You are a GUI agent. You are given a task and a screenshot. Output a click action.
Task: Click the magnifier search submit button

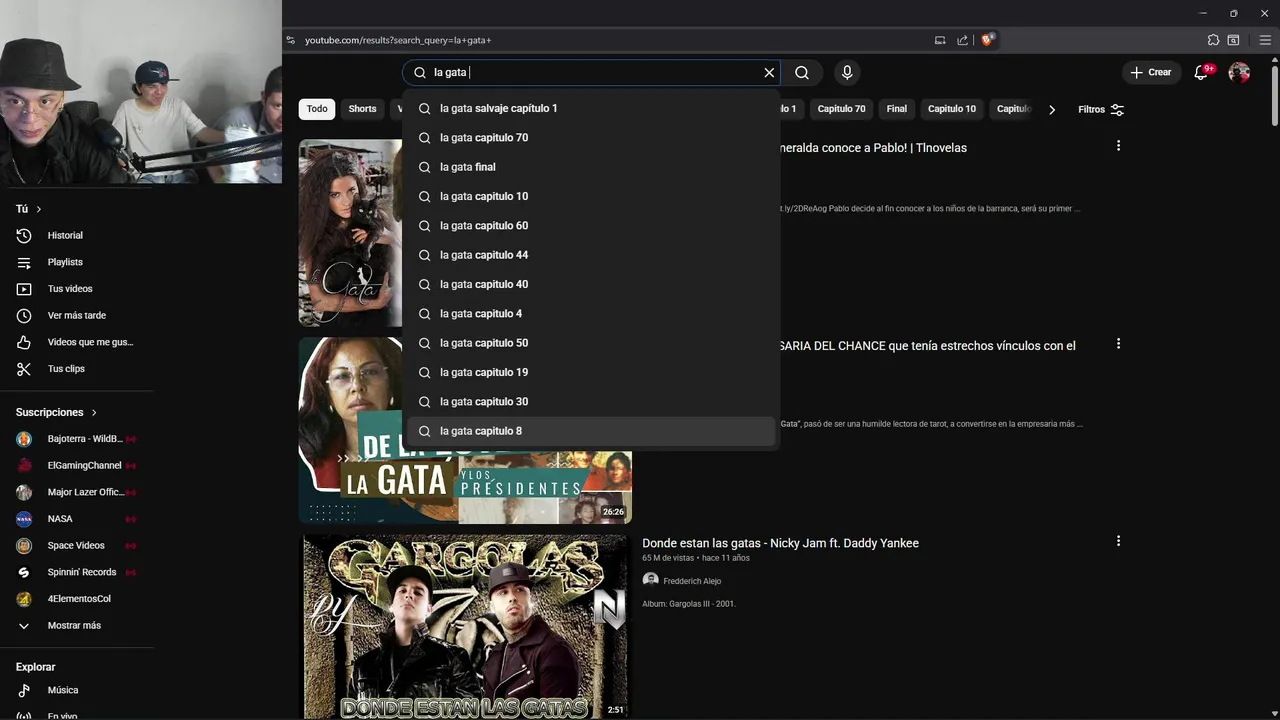point(802,72)
